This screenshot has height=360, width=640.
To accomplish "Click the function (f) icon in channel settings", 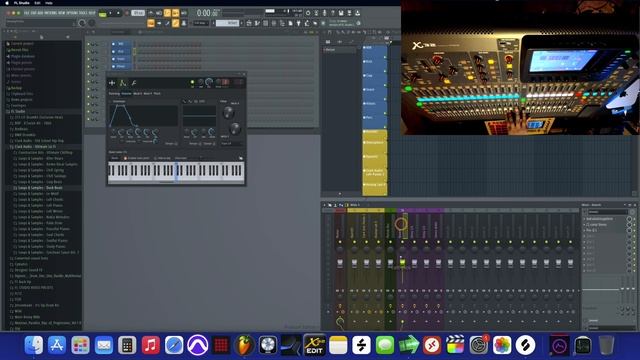I will click(x=133, y=83).
